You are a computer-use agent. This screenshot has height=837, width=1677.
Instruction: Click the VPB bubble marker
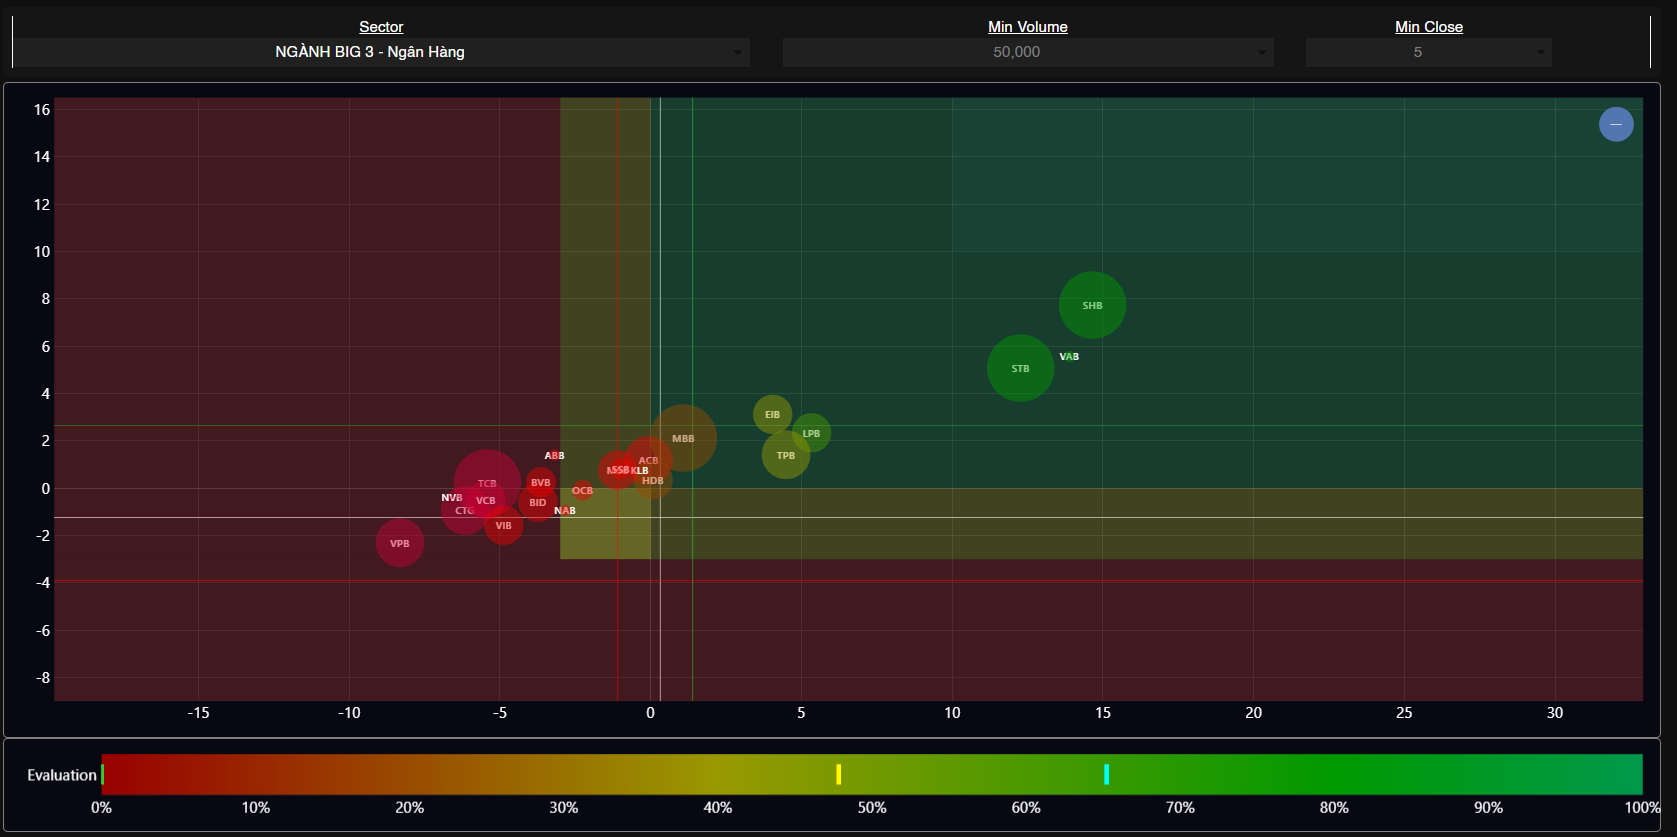click(399, 543)
